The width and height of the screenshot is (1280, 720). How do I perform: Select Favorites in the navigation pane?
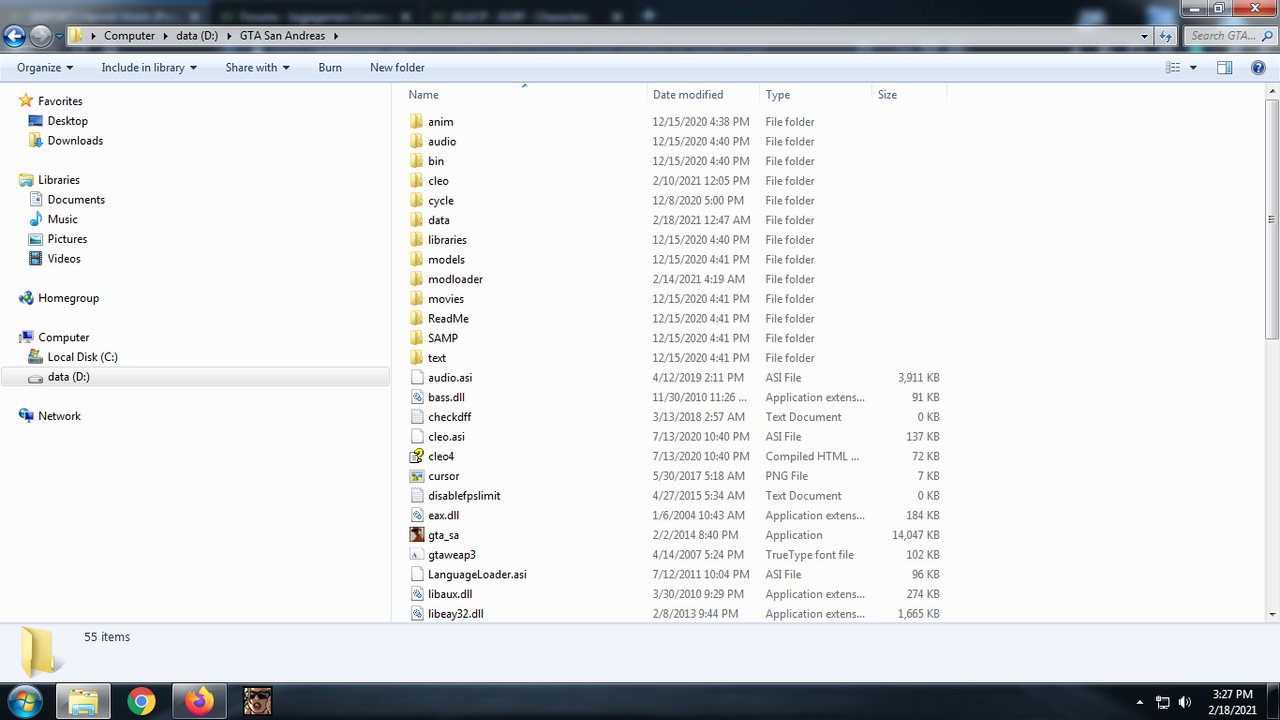60,101
